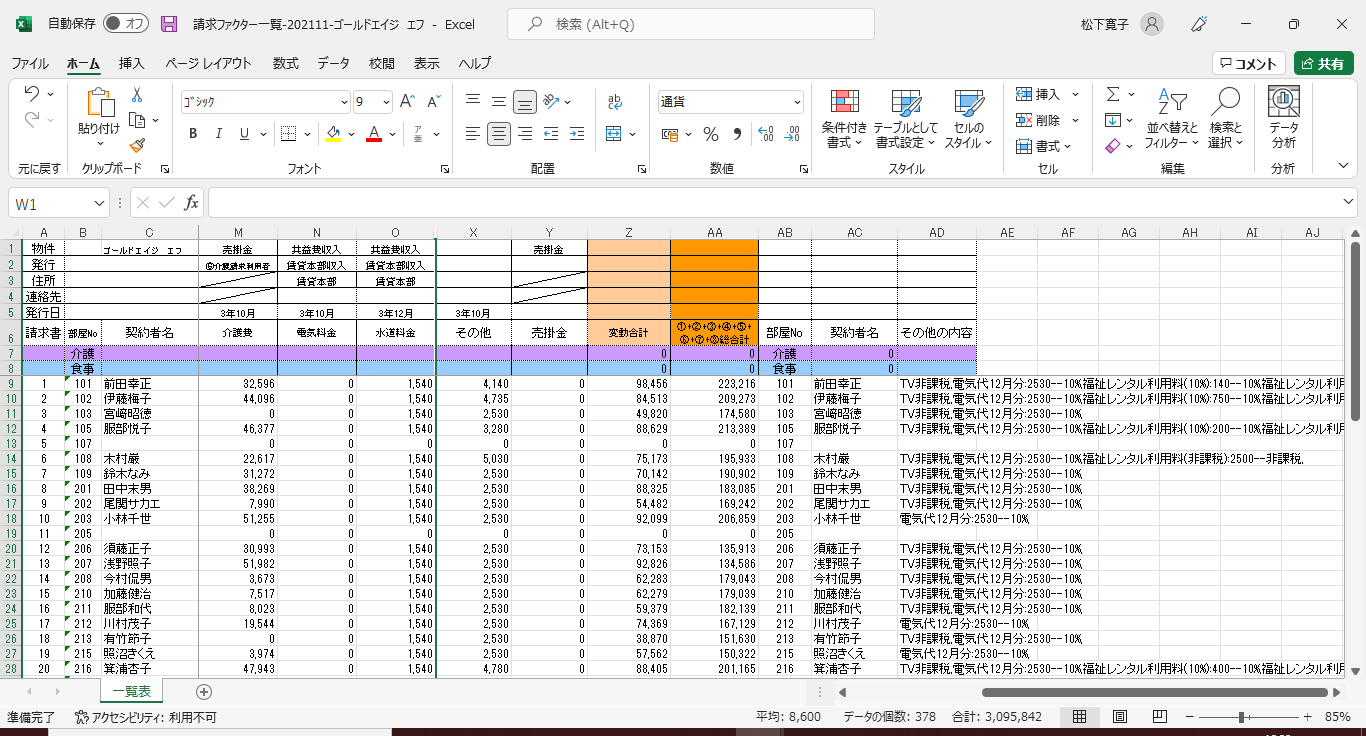Open the number format dropdown
Viewport: 1366px width, 736px height.
[797, 102]
